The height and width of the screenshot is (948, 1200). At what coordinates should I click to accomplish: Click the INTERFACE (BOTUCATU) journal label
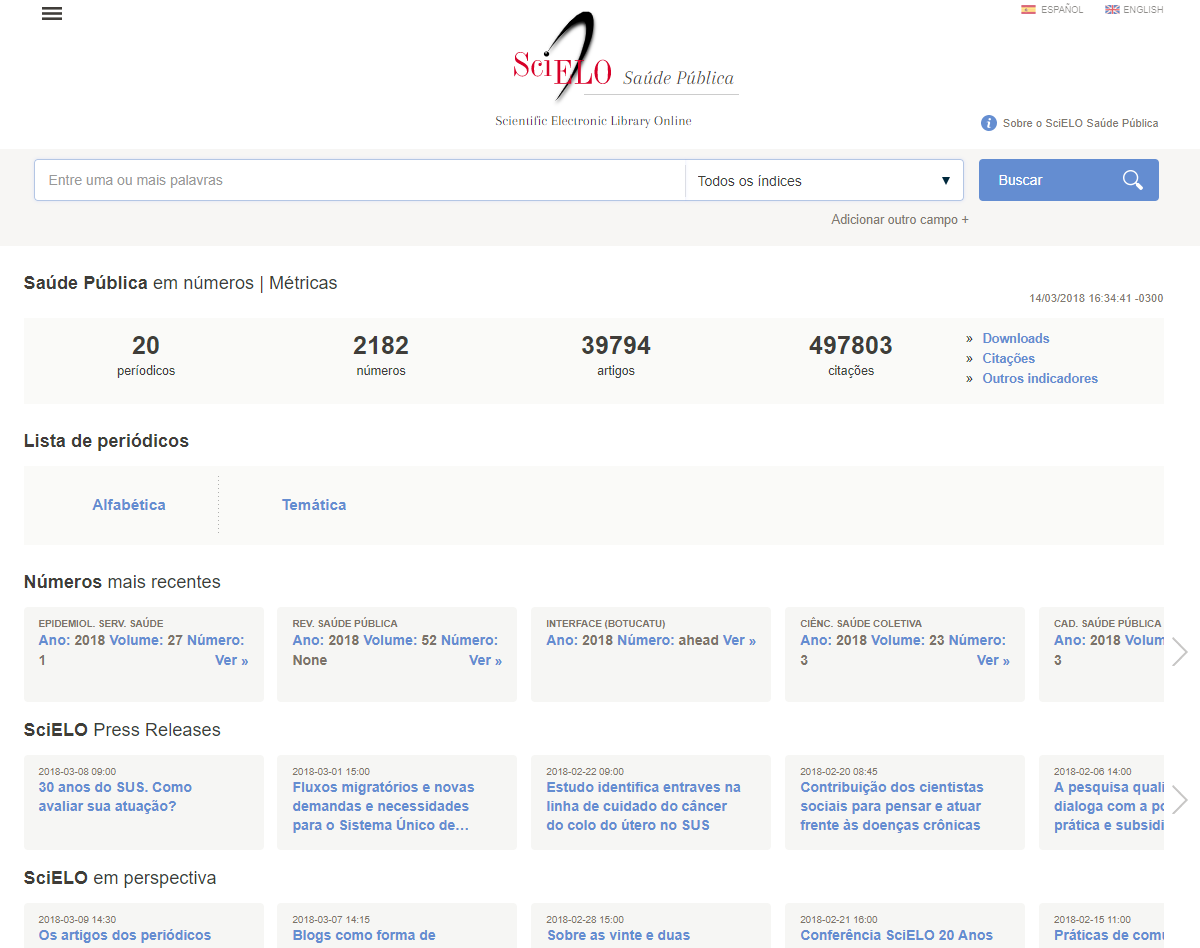(606, 623)
